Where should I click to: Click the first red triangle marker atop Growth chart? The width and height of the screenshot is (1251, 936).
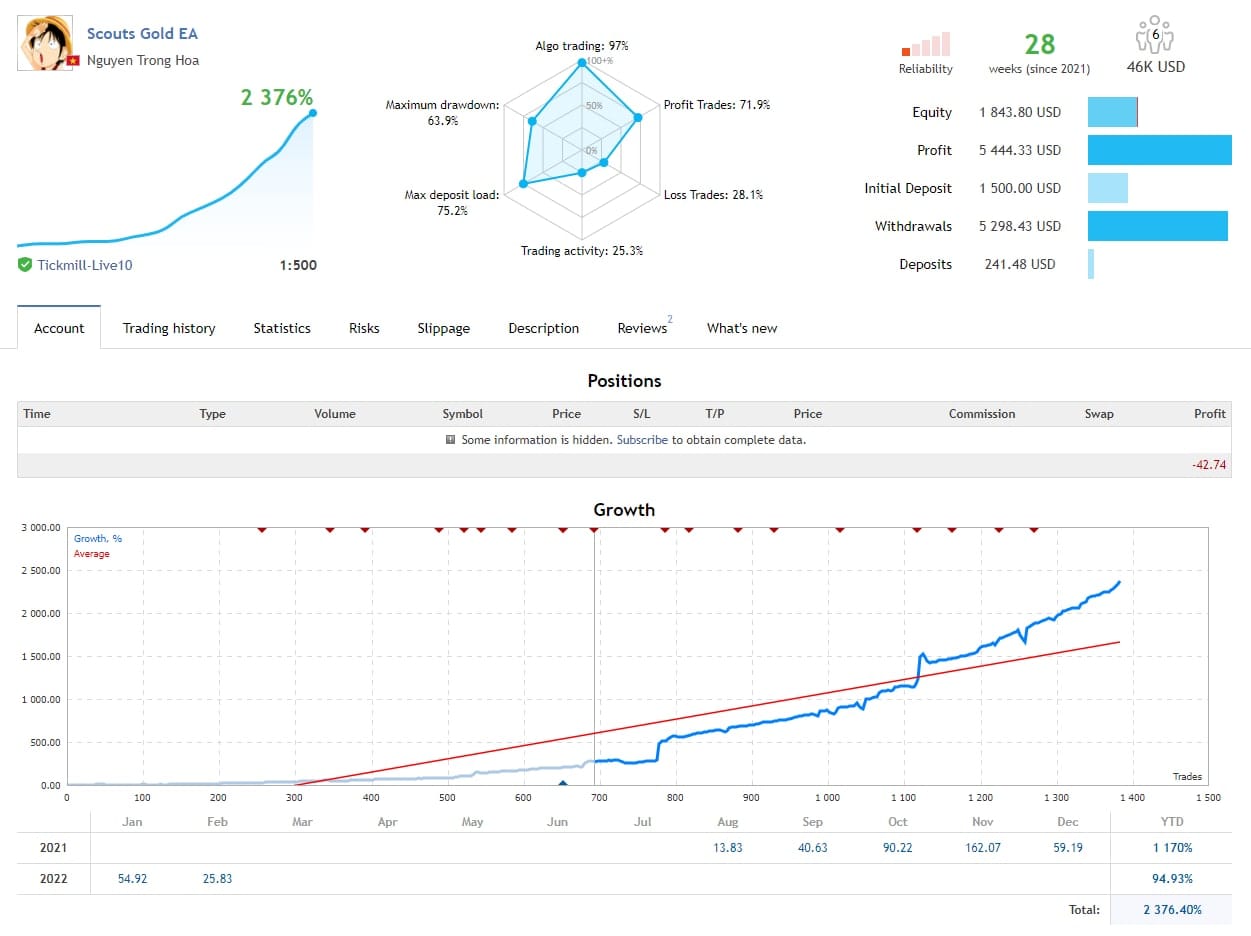click(x=262, y=530)
